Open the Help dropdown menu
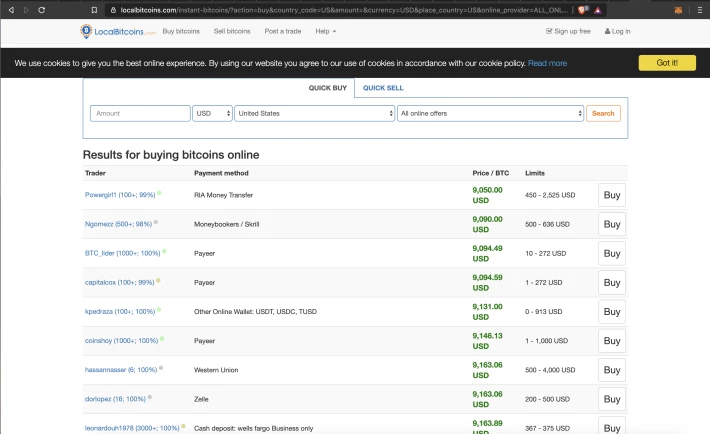 pyautogui.click(x=326, y=31)
